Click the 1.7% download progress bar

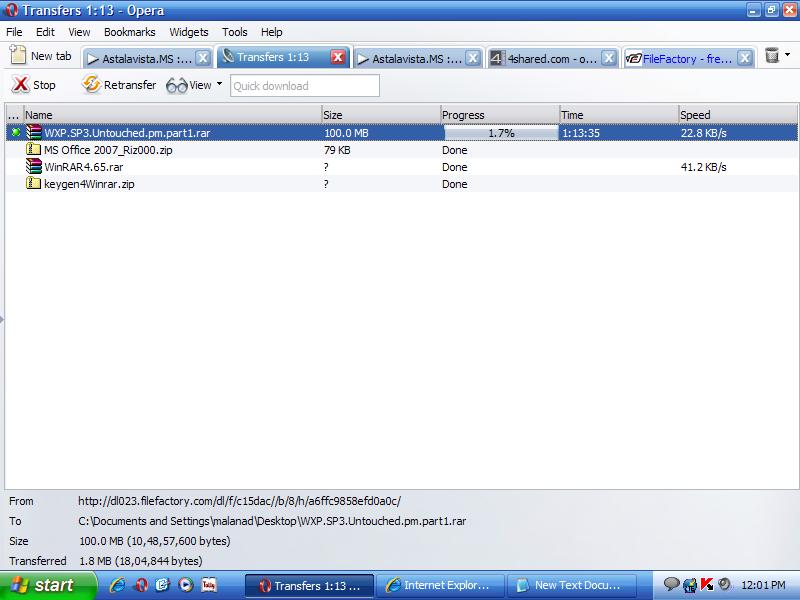500,132
